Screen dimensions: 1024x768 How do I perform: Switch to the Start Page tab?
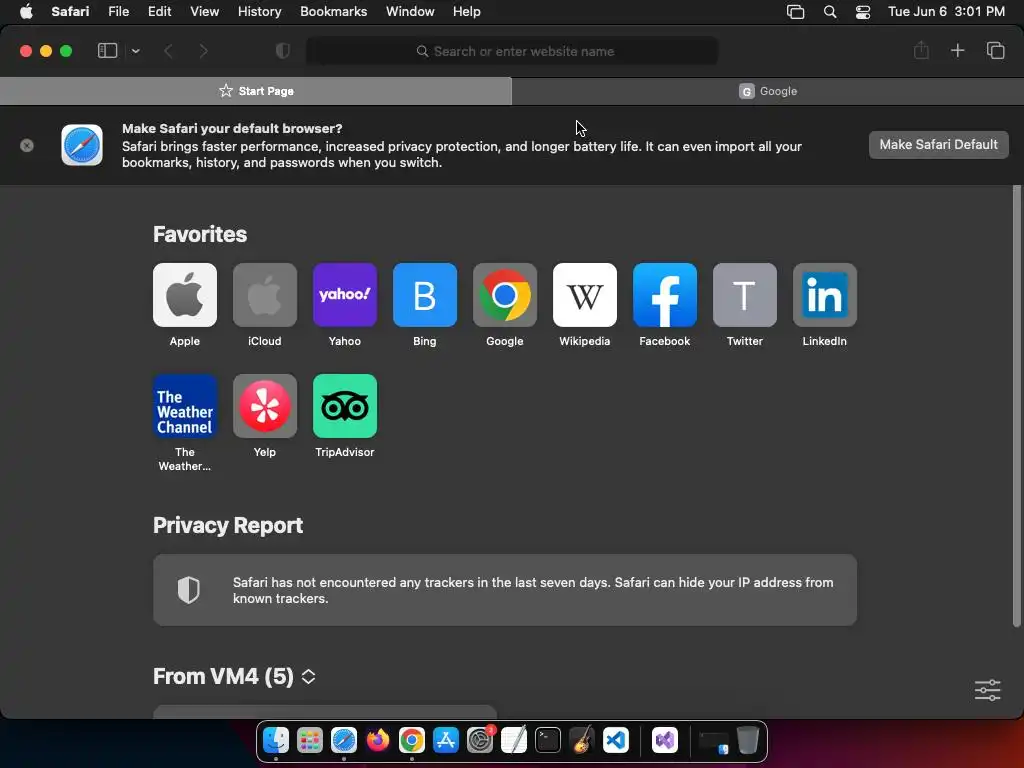tap(256, 91)
